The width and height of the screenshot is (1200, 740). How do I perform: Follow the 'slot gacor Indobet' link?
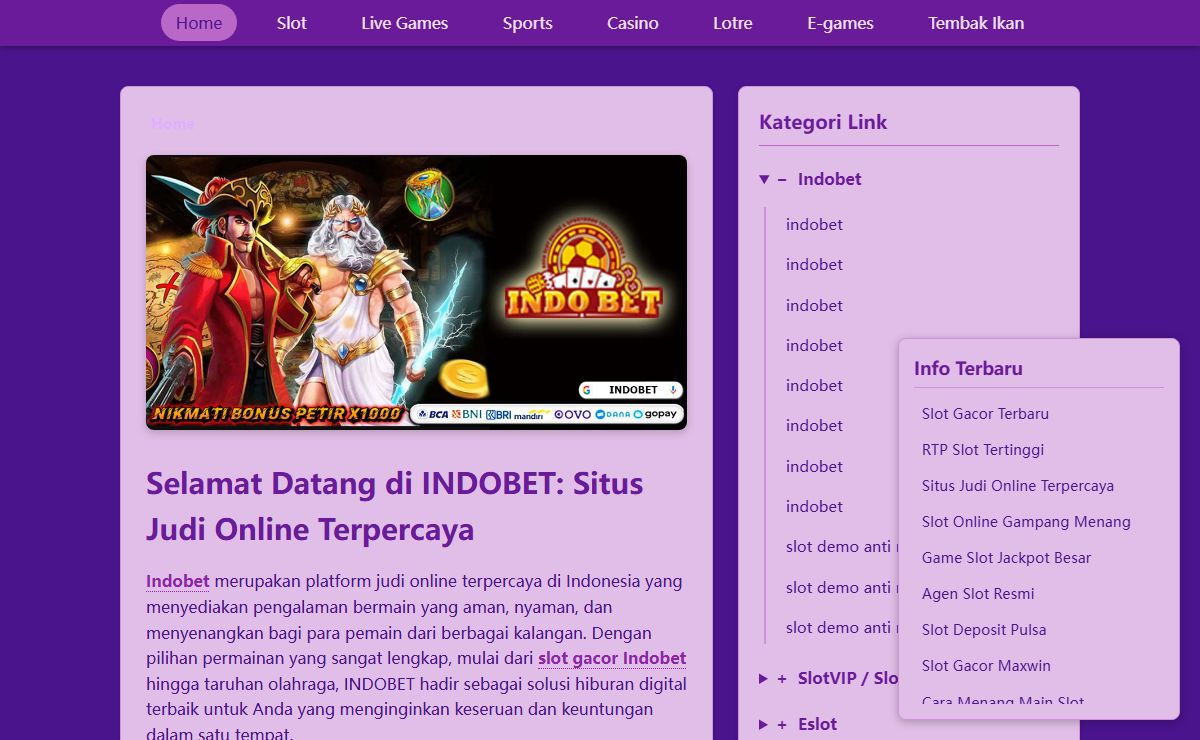point(612,658)
